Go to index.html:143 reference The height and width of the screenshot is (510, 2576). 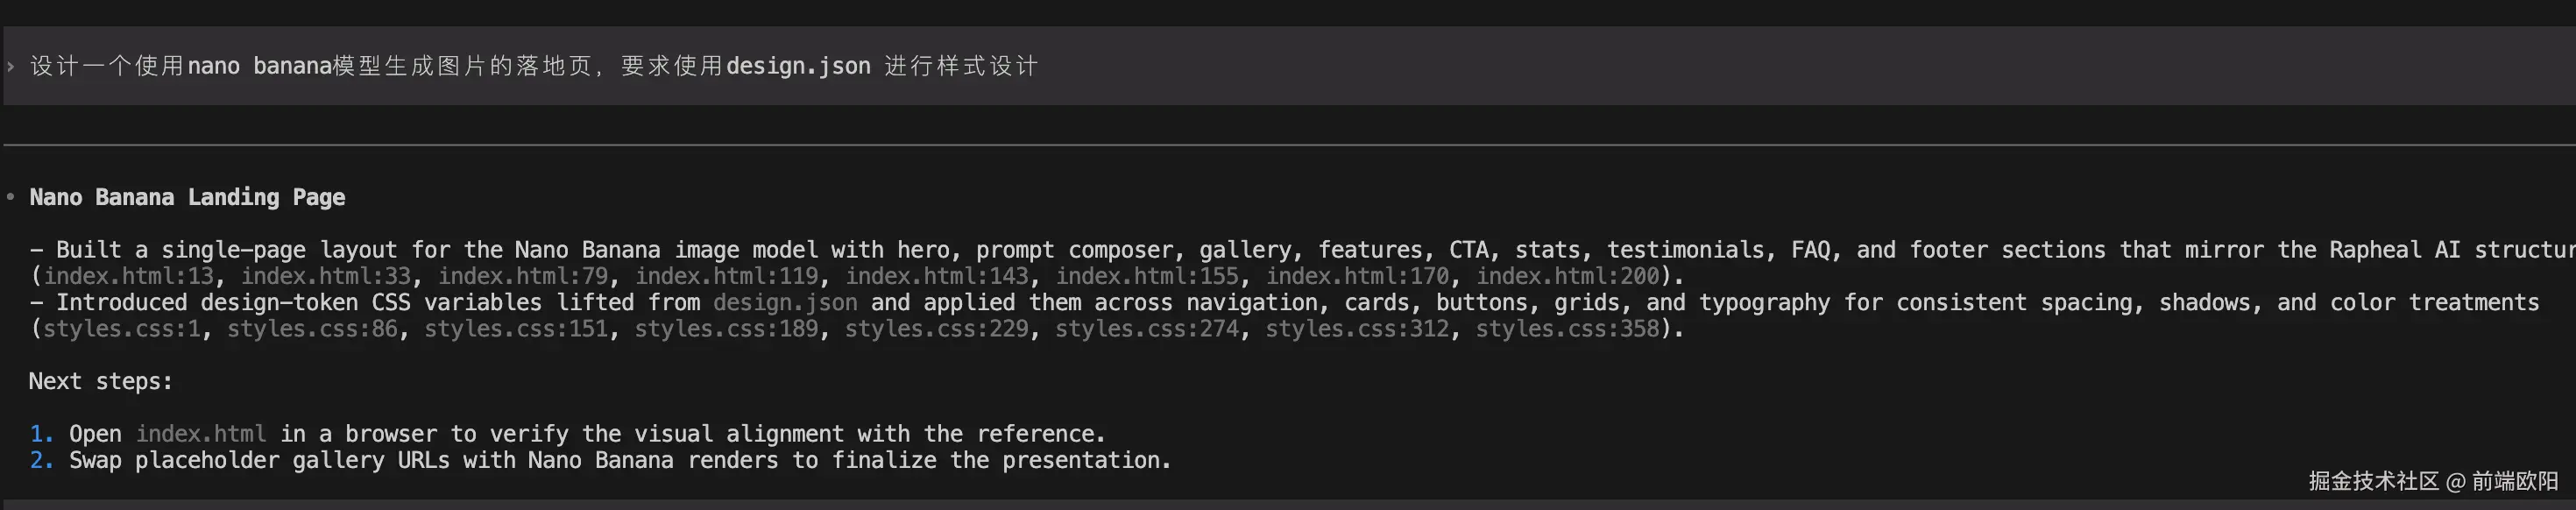click(936, 276)
